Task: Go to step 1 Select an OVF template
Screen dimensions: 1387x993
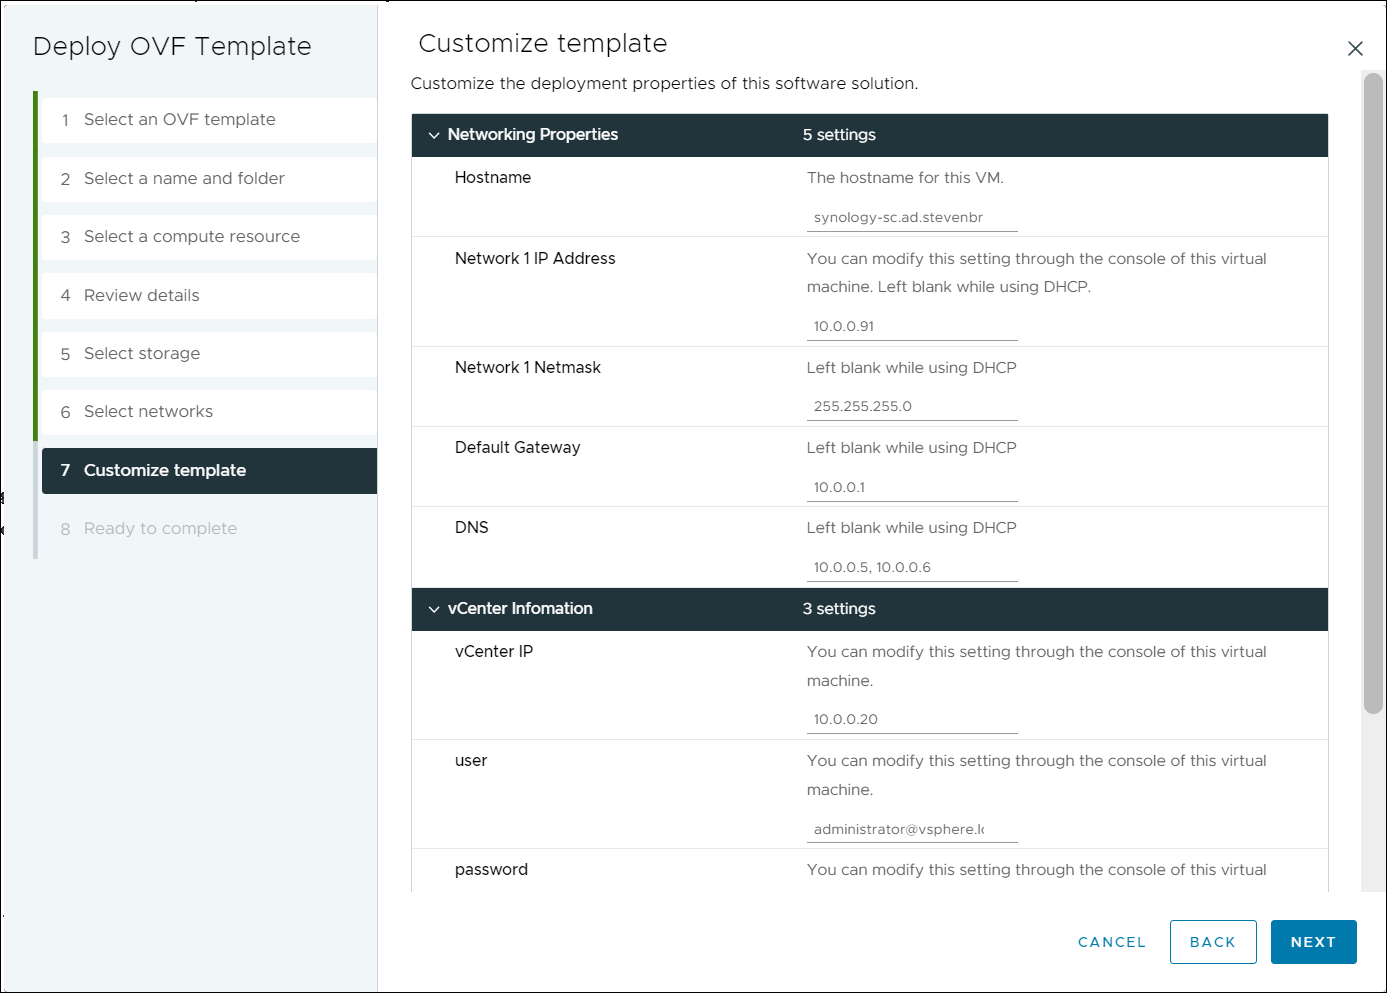Action: [x=179, y=120]
